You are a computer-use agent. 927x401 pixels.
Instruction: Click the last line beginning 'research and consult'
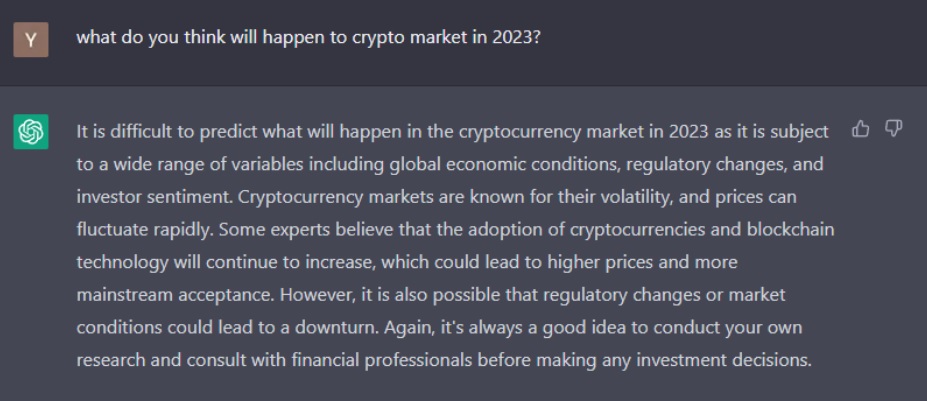pos(444,360)
